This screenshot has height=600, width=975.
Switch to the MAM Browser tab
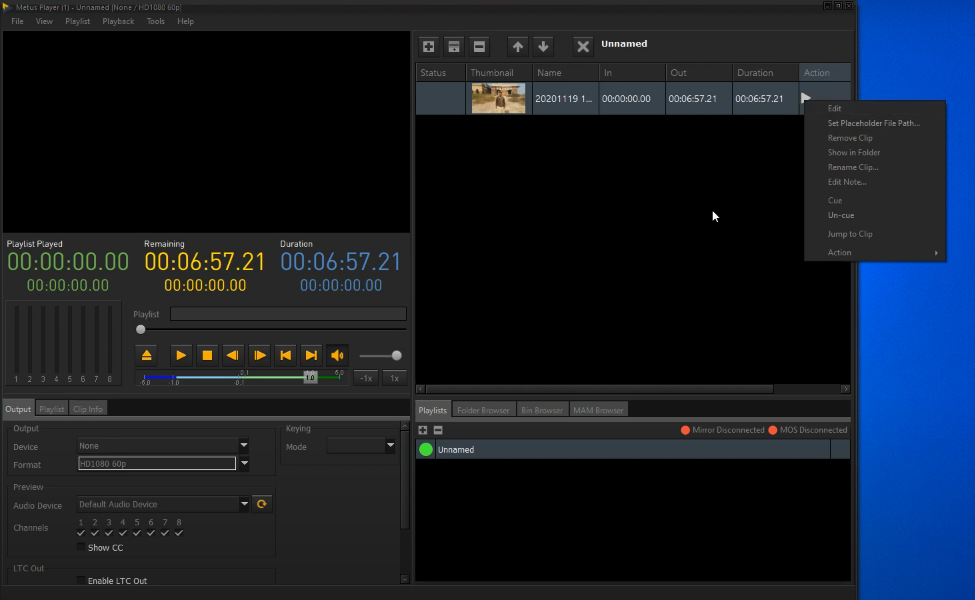click(598, 410)
